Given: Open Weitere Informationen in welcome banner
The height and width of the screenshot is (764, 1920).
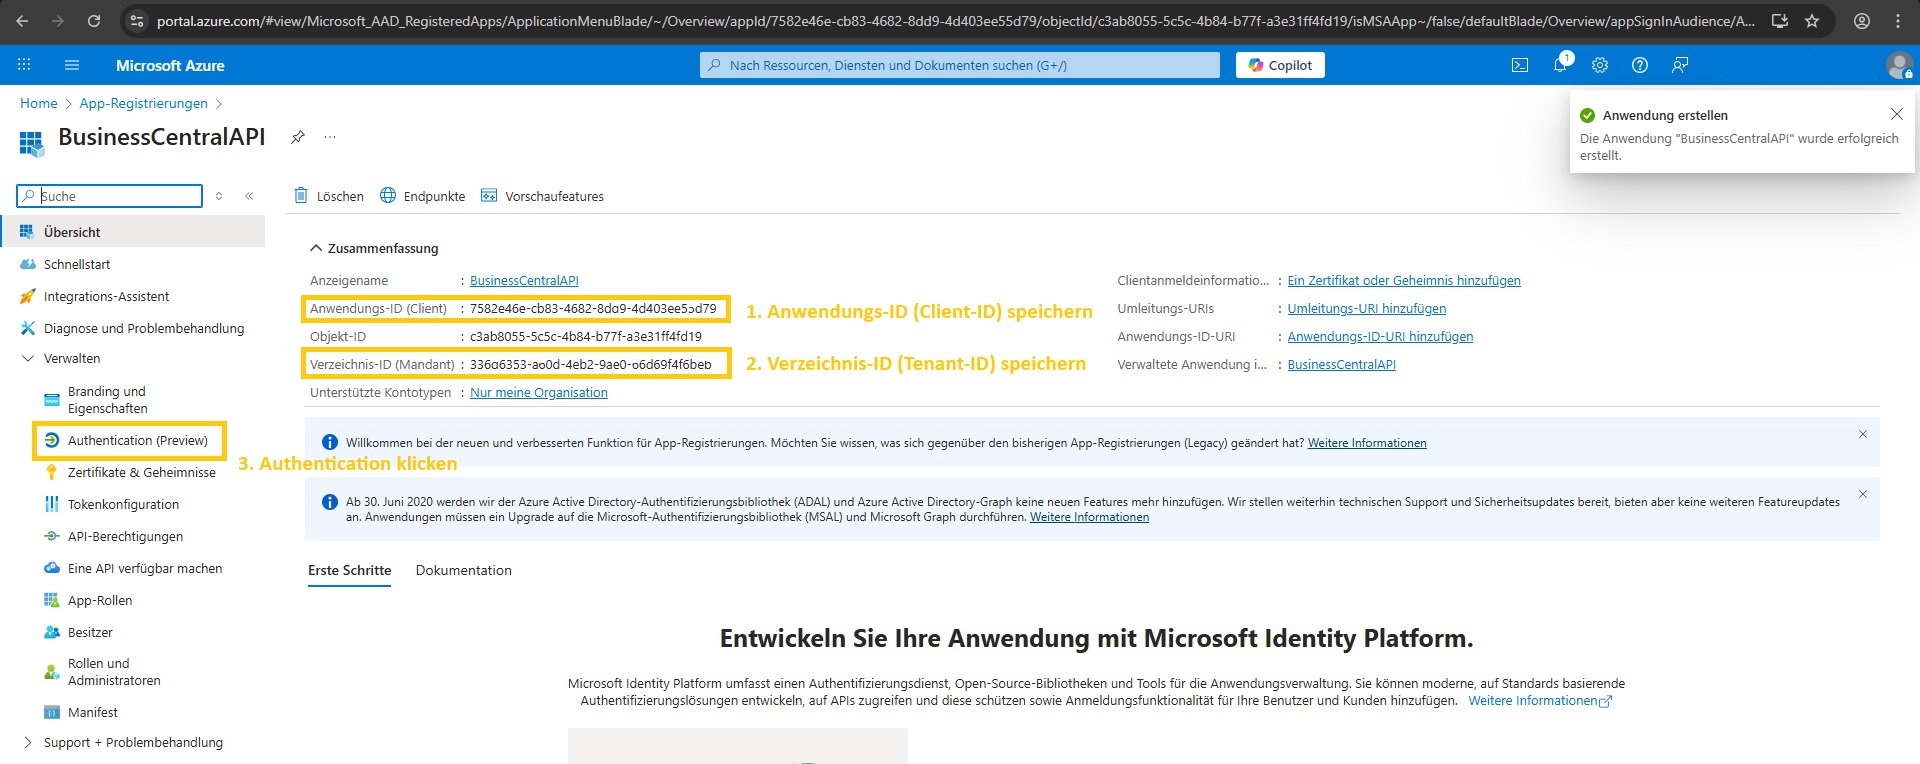Looking at the screenshot, I should click(x=1367, y=443).
